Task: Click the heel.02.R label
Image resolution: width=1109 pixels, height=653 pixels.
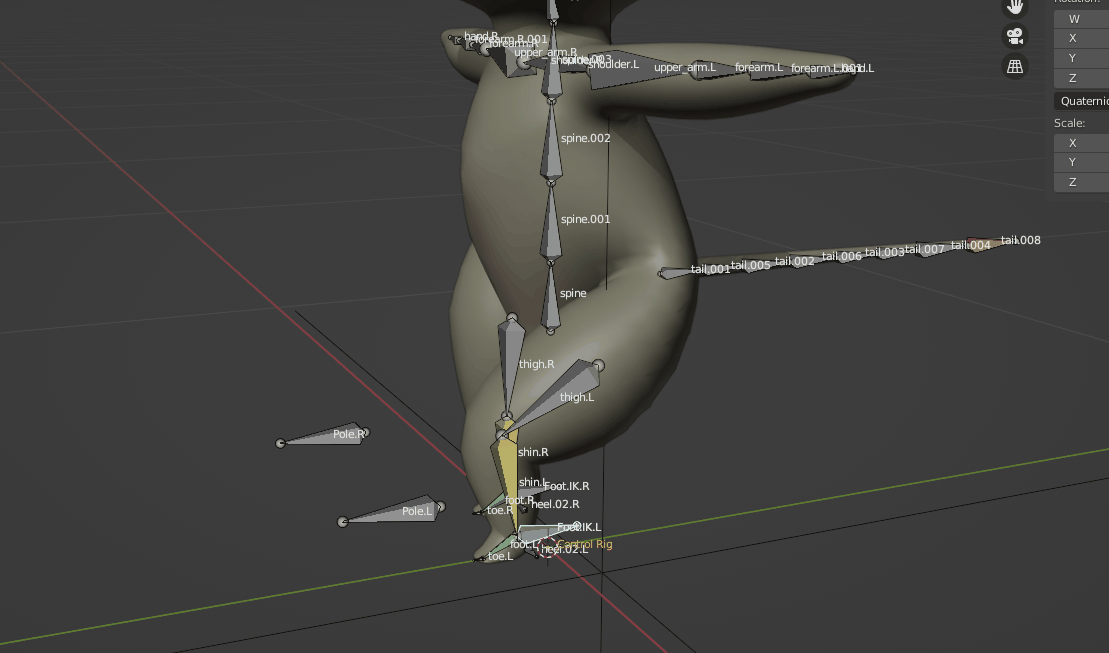Action: pos(555,504)
